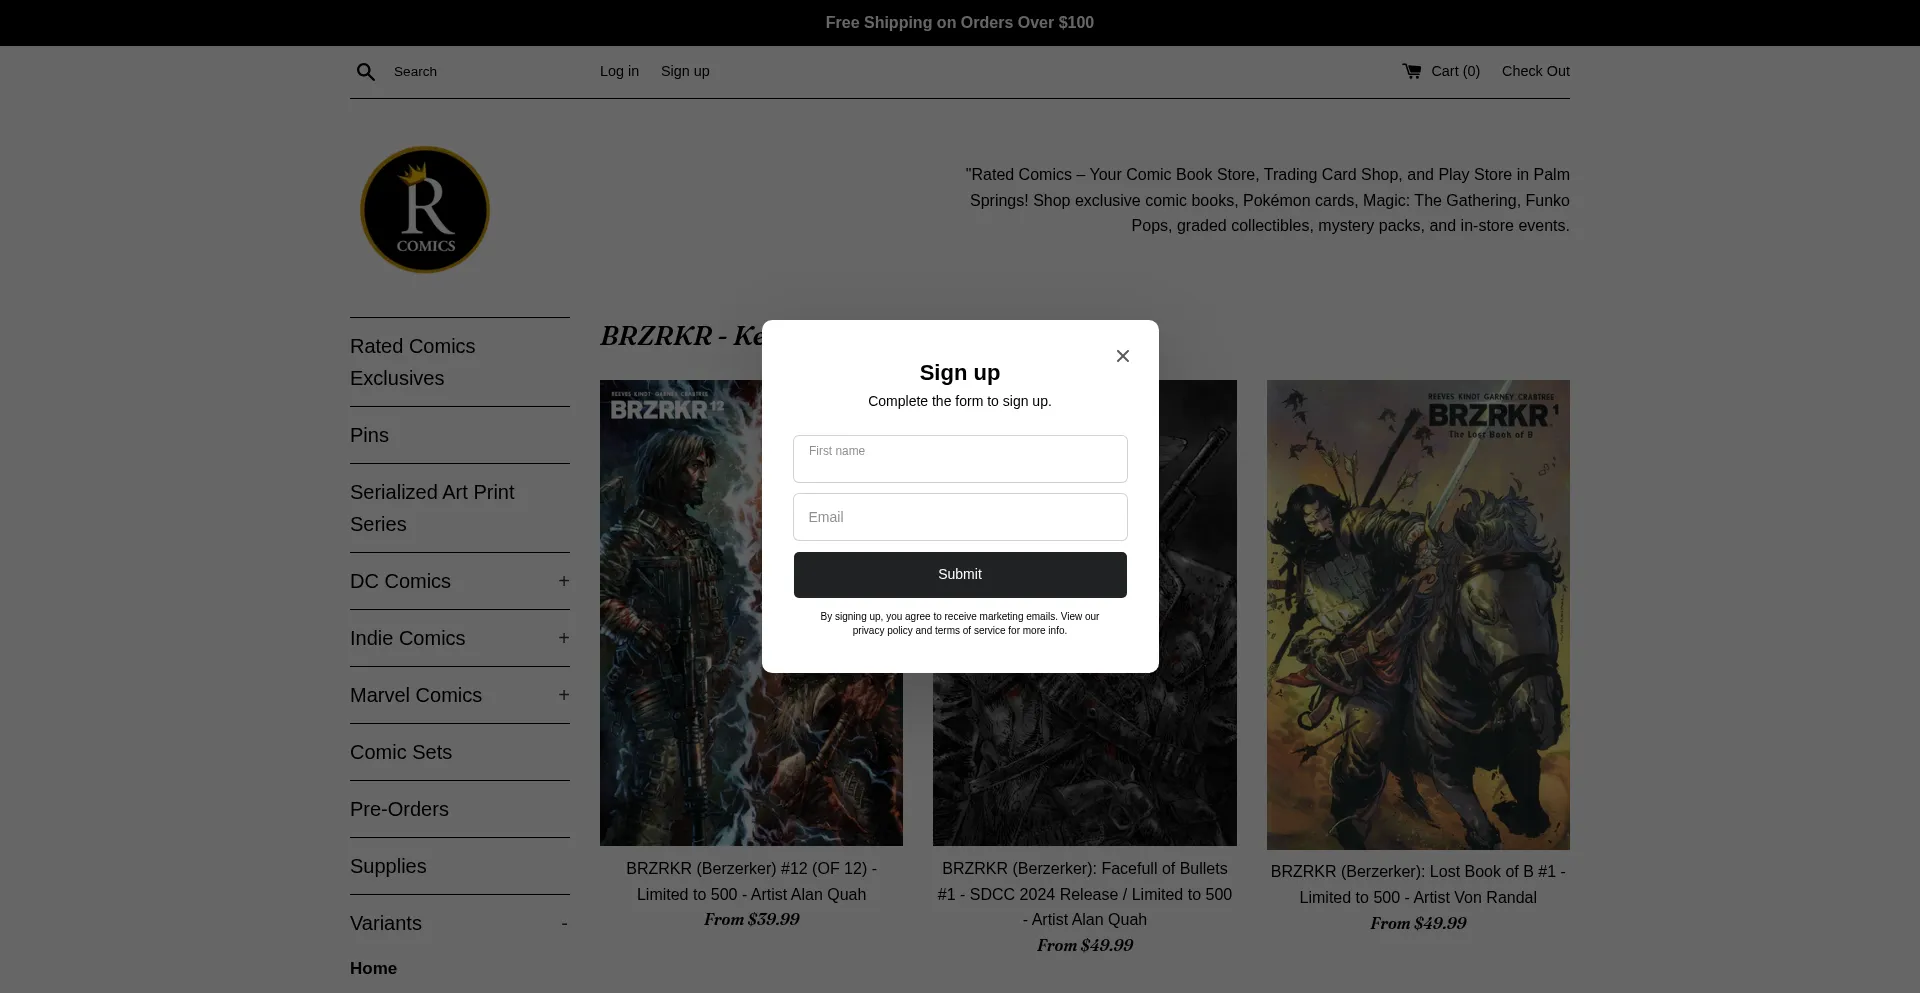Open Pre-Orders category
This screenshot has width=1920, height=993.
[399, 809]
